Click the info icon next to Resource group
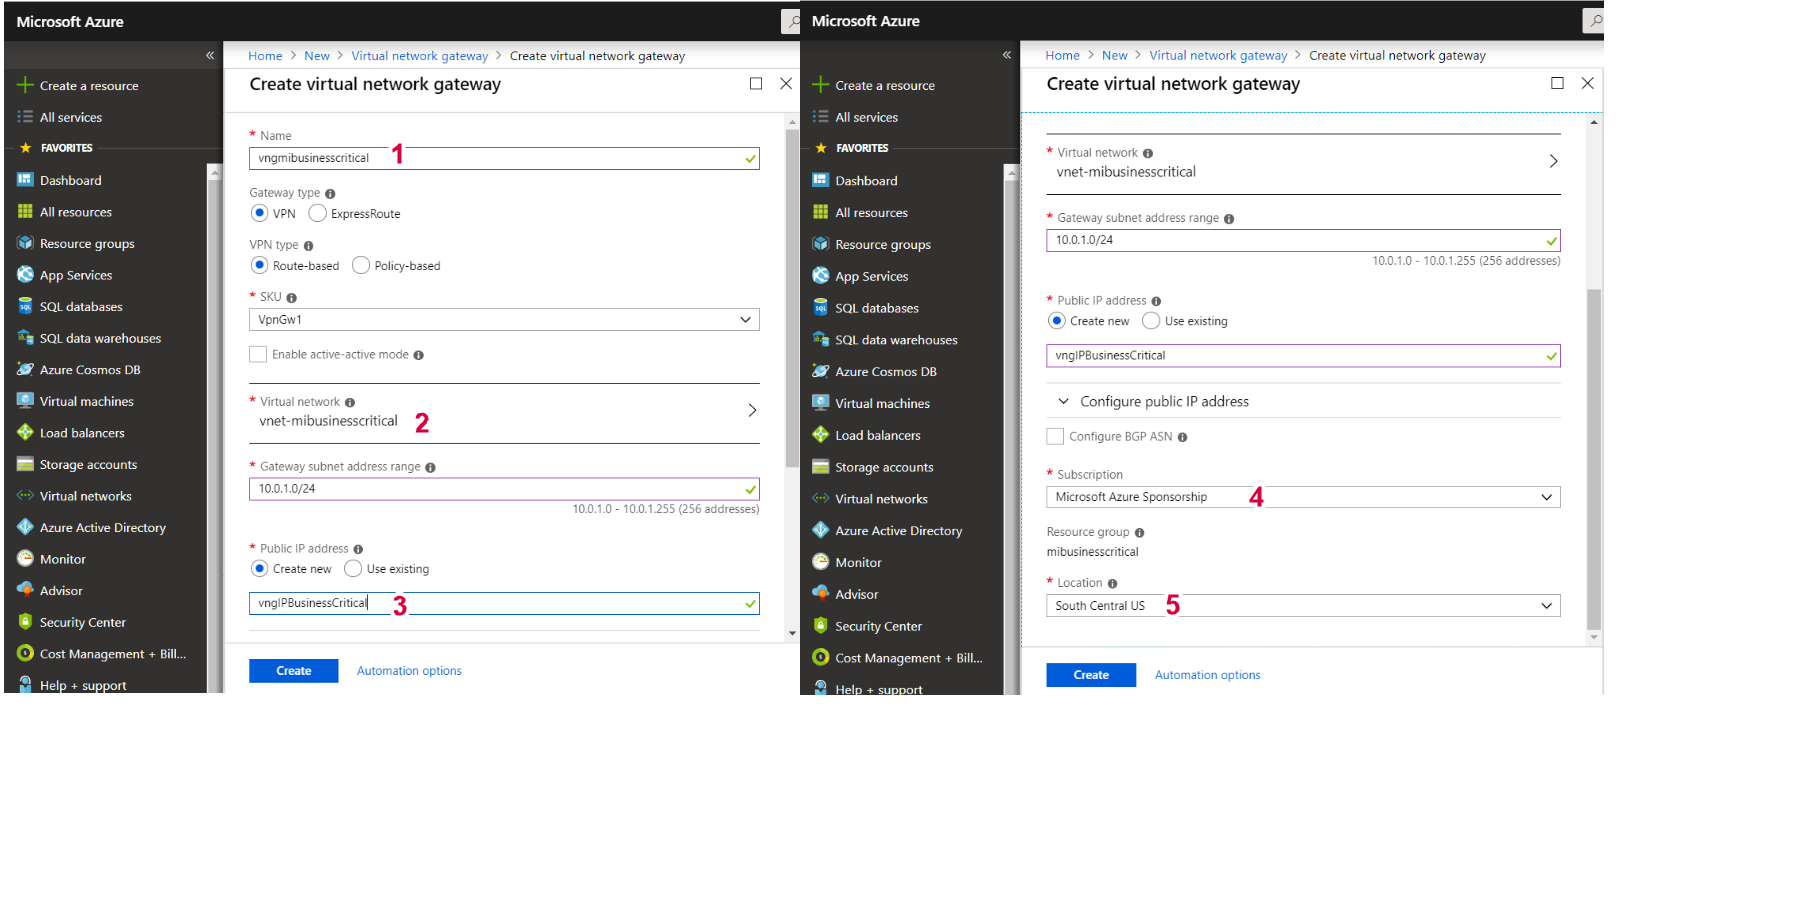The width and height of the screenshot is (1814, 901). (1139, 533)
